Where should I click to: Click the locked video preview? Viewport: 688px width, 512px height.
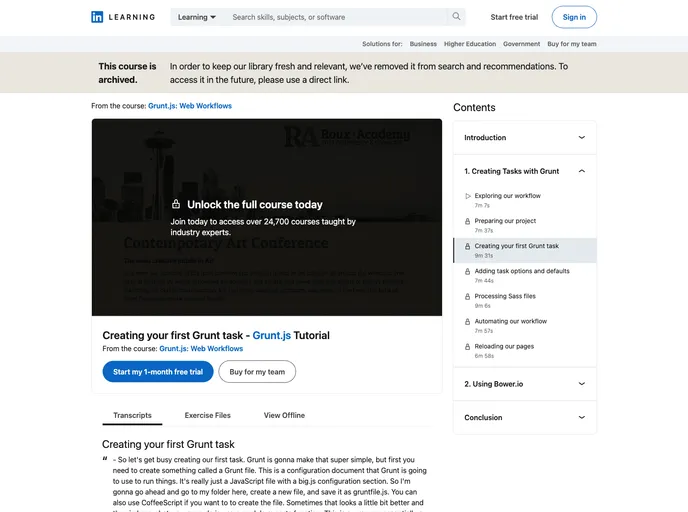coord(267,217)
